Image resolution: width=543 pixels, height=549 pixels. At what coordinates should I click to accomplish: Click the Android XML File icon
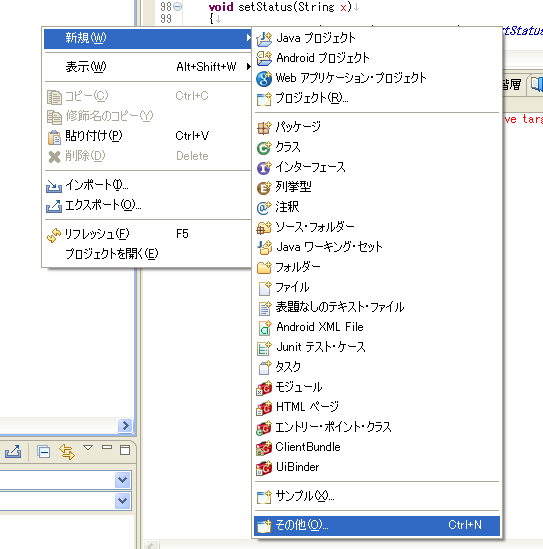(265, 328)
